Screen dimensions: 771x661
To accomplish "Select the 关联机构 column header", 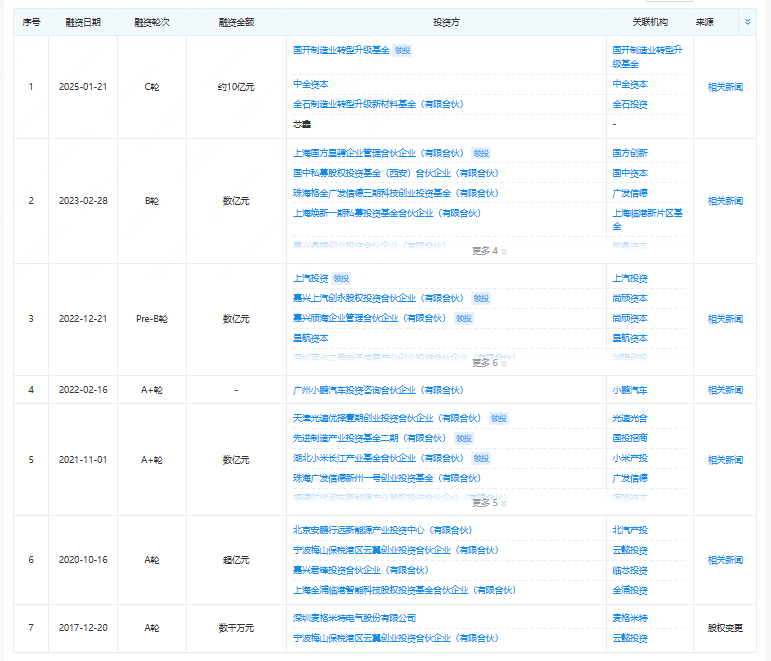I will pos(650,22).
